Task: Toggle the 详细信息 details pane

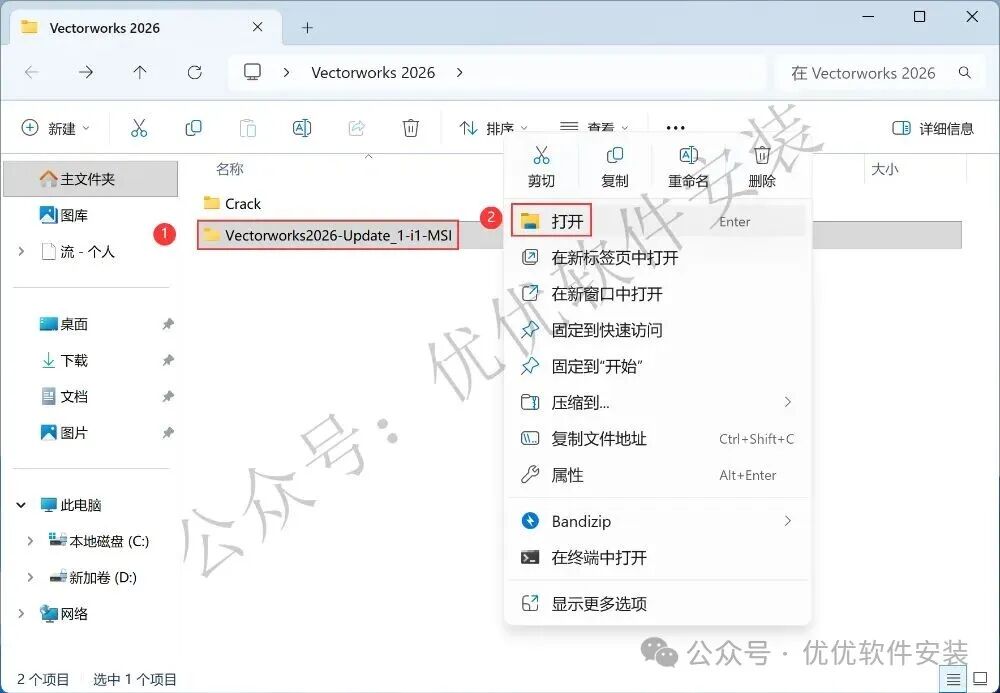Action: pos(932,129)
